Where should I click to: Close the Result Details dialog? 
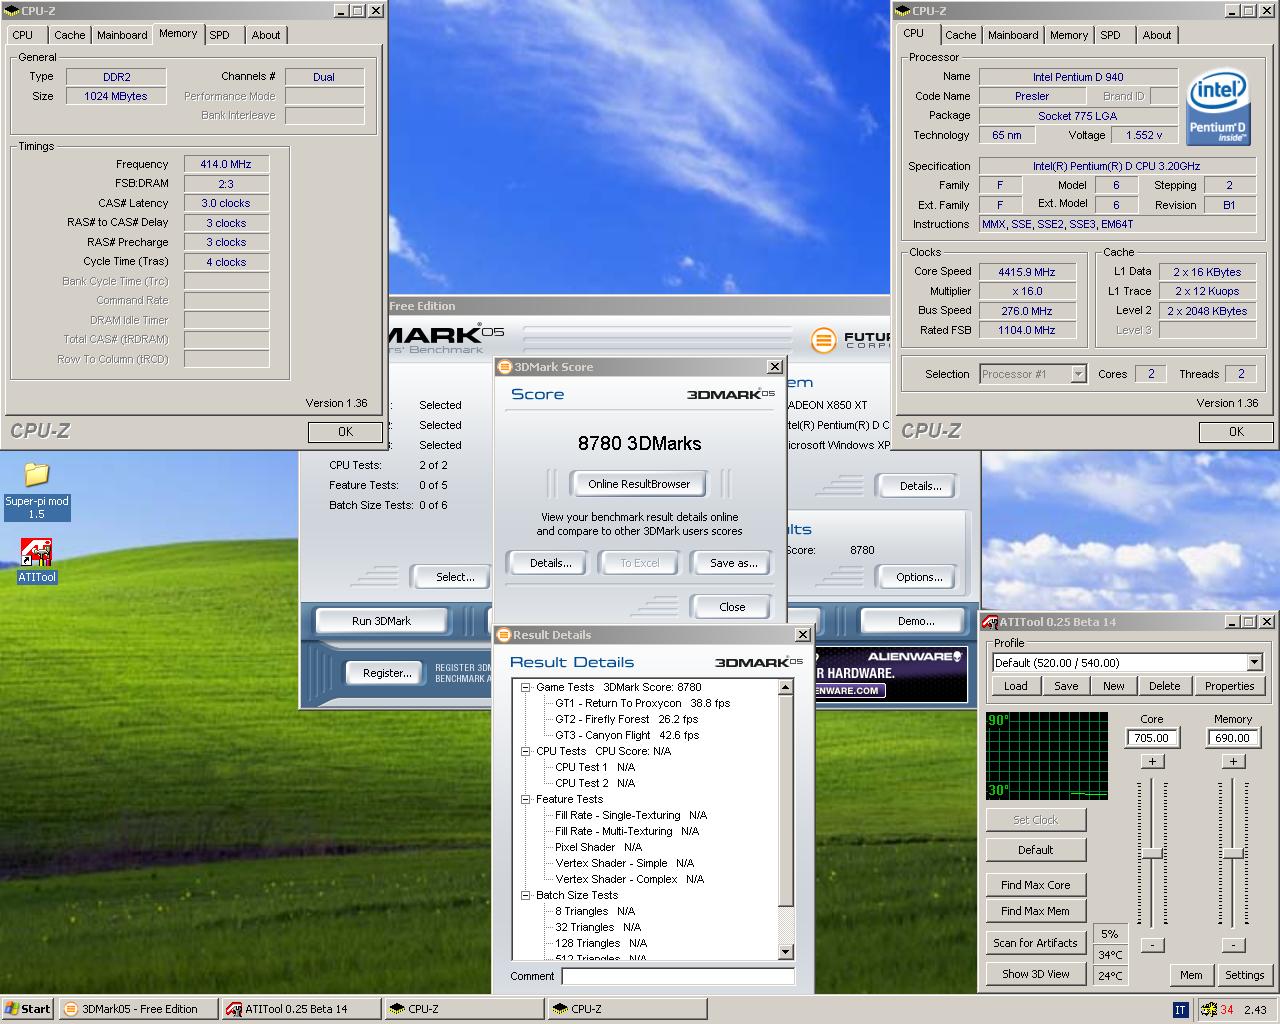(x=802, y=635)
